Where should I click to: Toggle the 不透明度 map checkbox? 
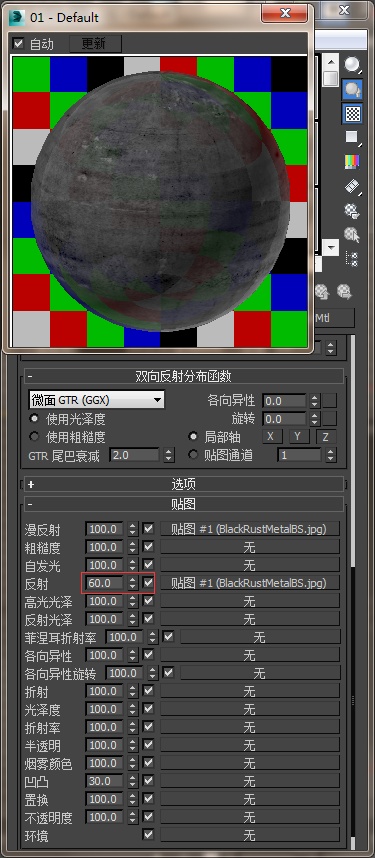tap(148, 817)
